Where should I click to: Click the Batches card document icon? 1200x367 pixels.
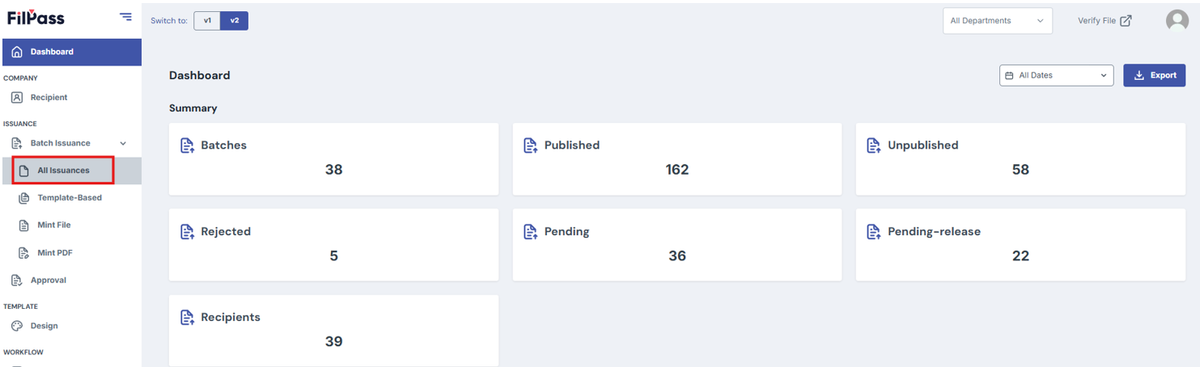point(187,145)
